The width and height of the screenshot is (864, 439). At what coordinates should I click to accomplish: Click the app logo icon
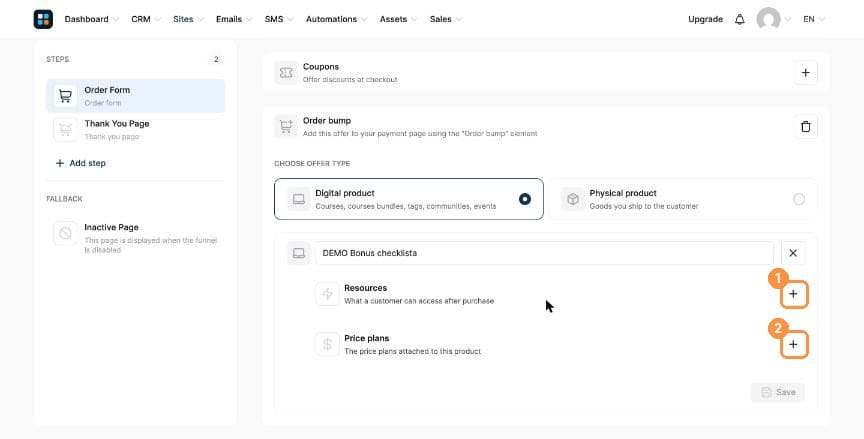43,19
